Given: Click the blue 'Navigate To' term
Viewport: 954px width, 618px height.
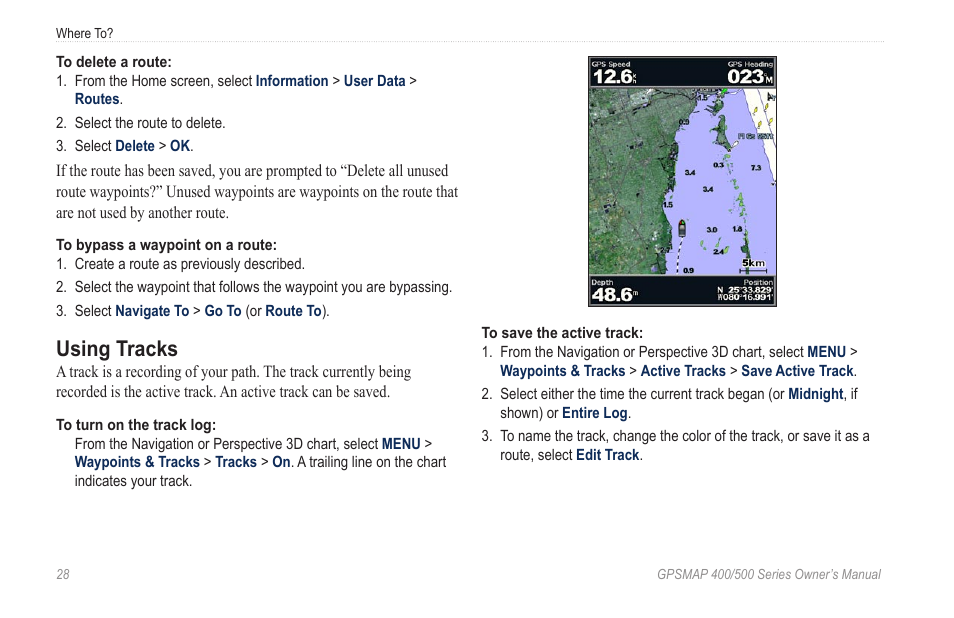Looking at the screenshot, I should [x=152, y=311].
